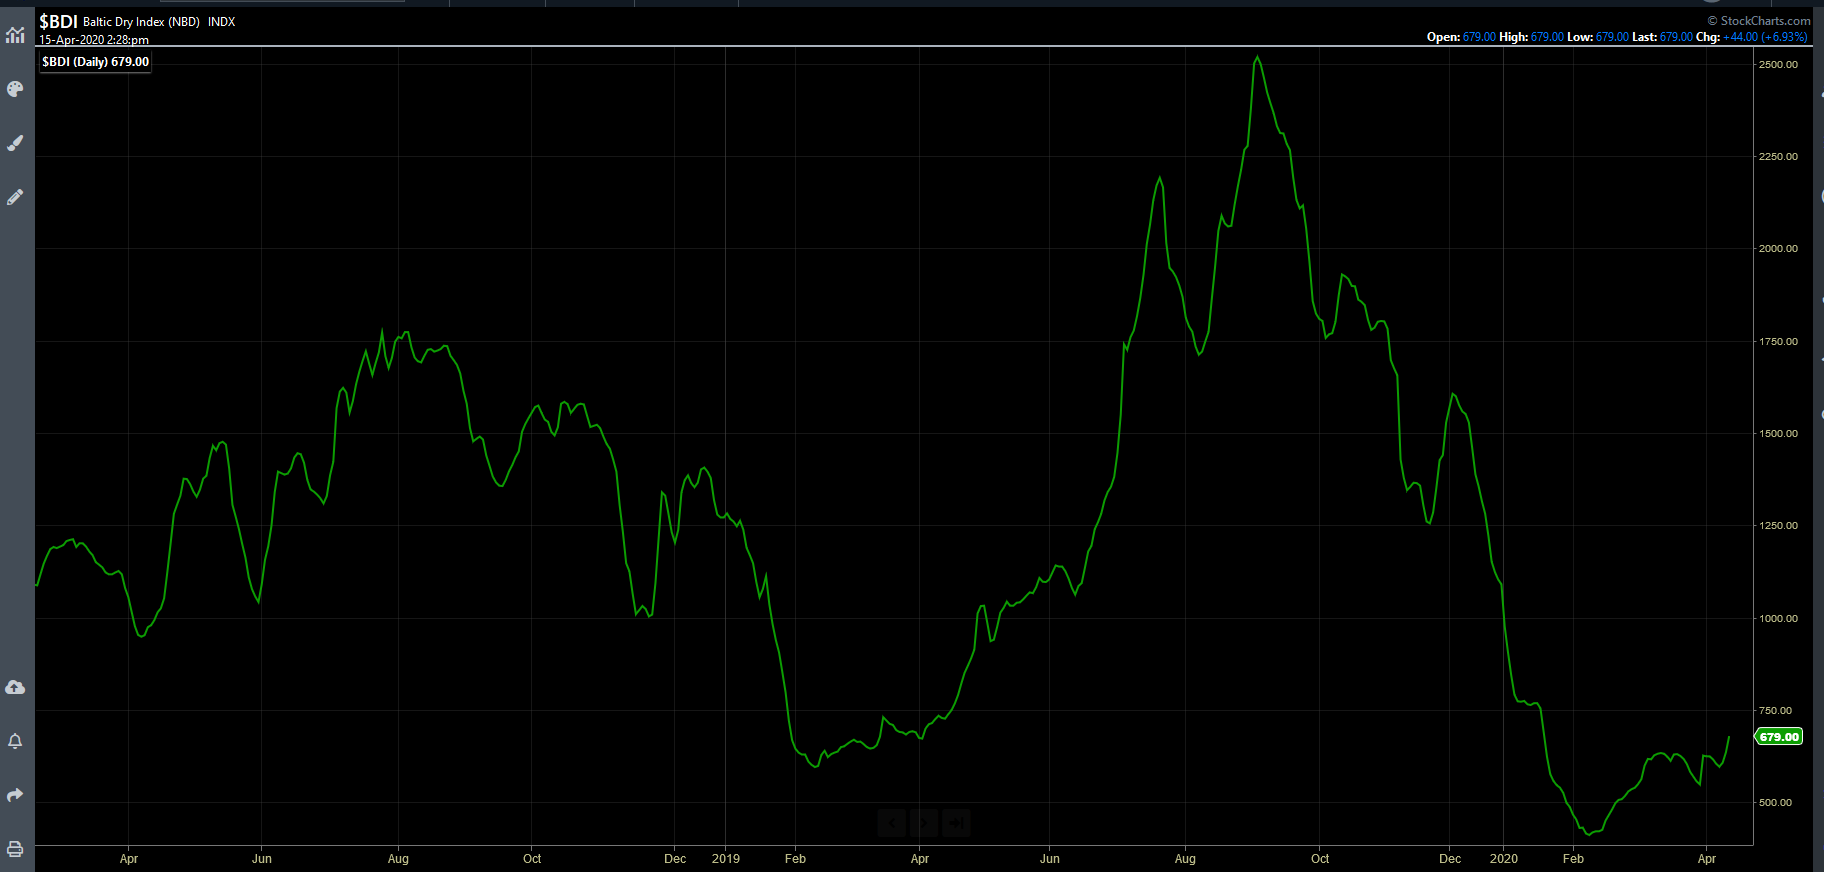Select the pencil annotation tool

[x=15, y=197]
